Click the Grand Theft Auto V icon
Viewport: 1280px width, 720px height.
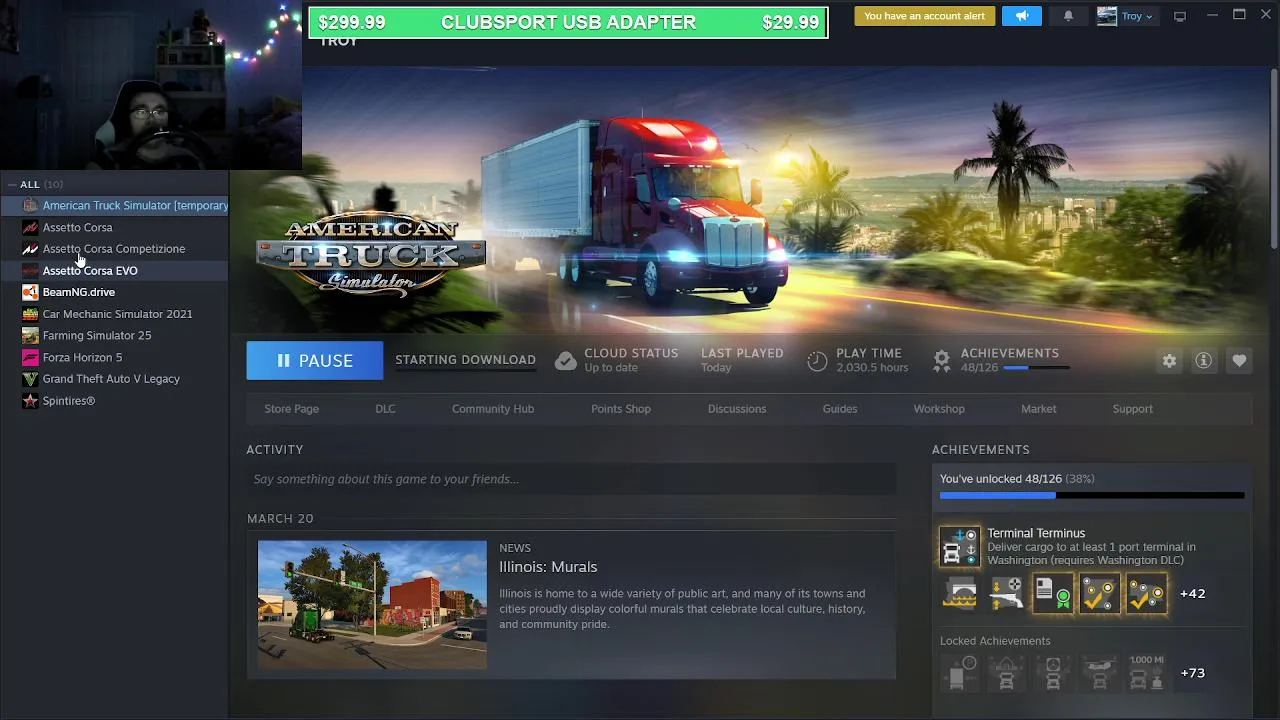pyautogui.click(x=30, y=379)
